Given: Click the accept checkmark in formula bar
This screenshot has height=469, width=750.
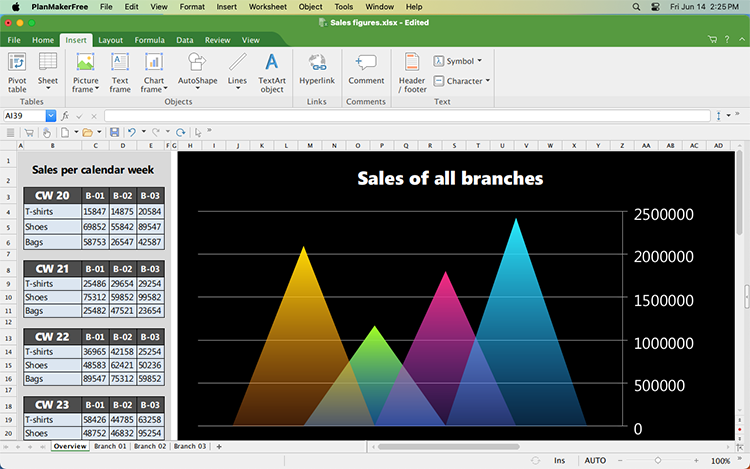Looking at the screenshot, I should pyautogui.click(x=79, y=116).
